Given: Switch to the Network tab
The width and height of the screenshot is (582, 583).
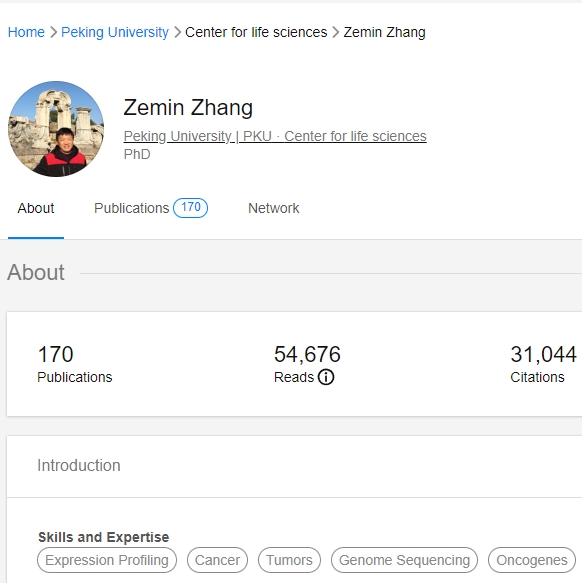Looking at the screenshot, I should [274, 208].
